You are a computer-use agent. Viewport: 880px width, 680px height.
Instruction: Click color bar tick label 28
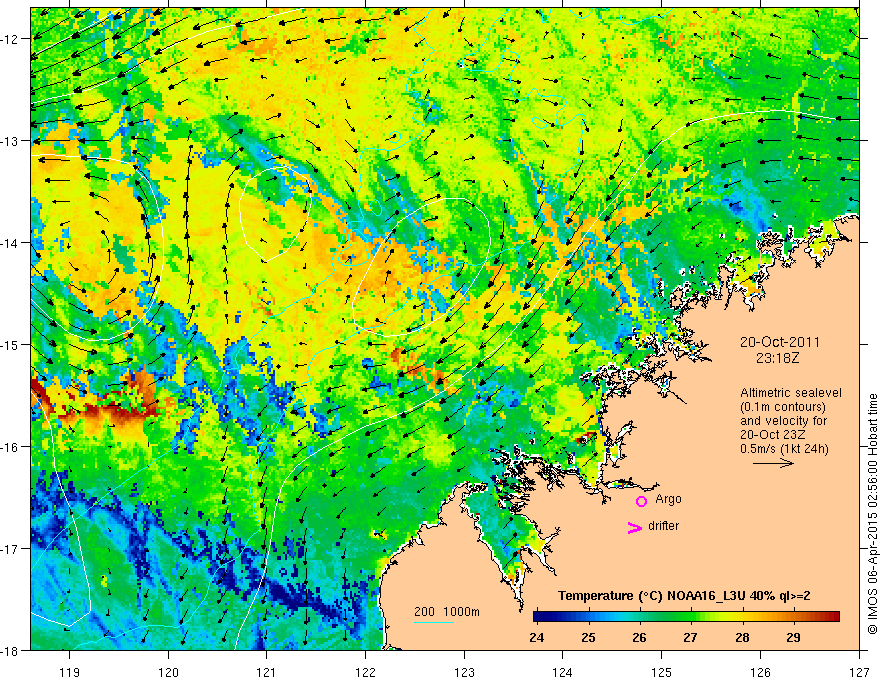pyautogui.click(x=742, y=637)
